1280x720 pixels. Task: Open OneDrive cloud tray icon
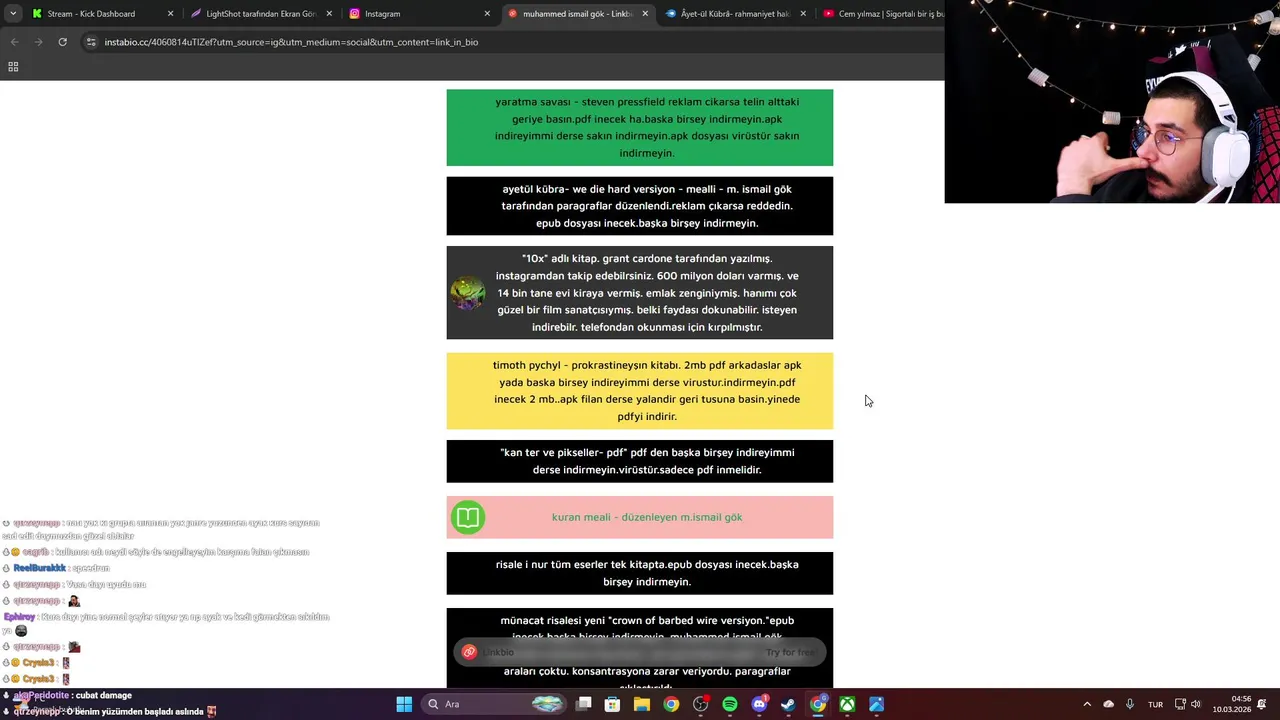[x=1108, y=704]
